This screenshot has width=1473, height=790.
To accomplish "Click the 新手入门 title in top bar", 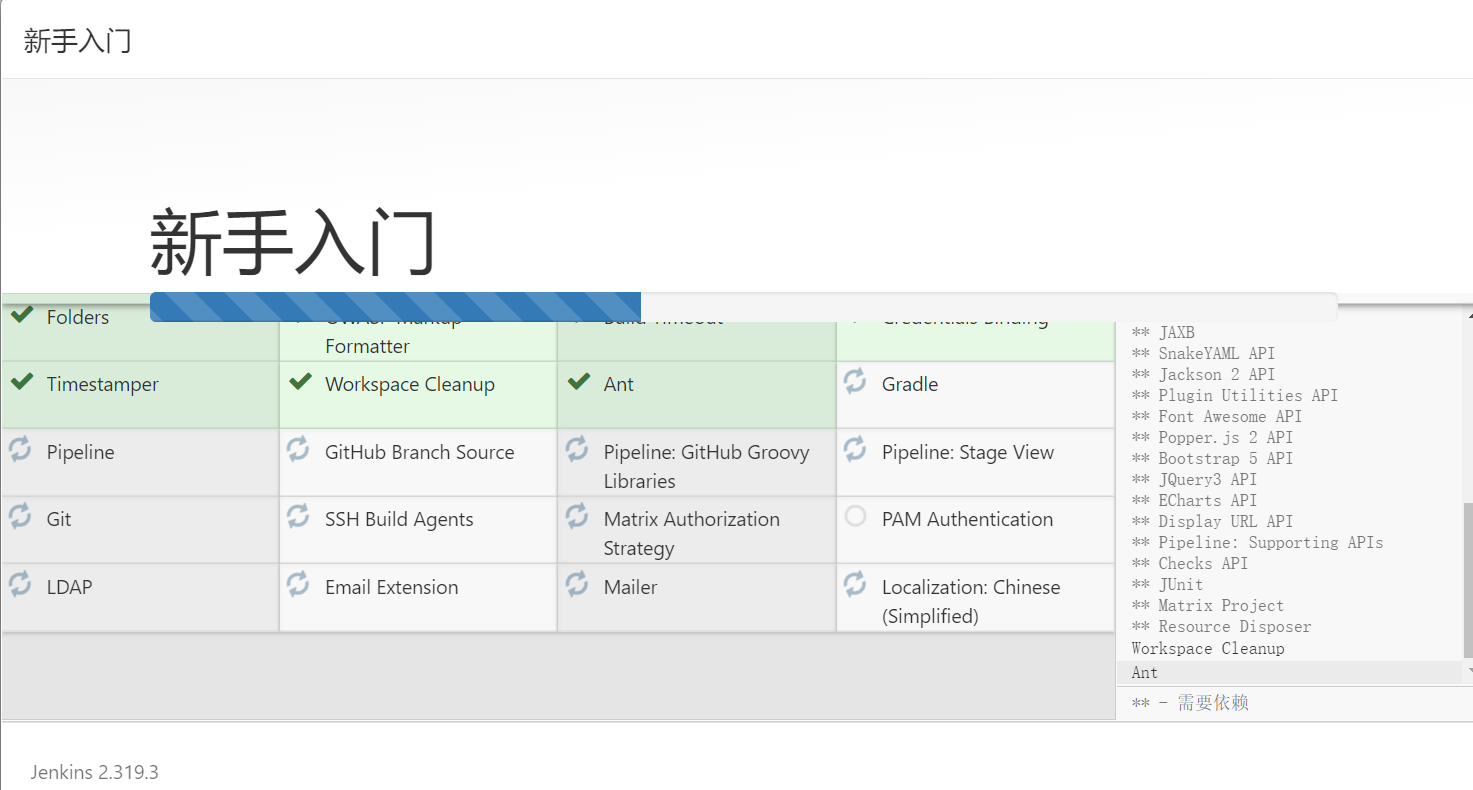I will [78, 41].
